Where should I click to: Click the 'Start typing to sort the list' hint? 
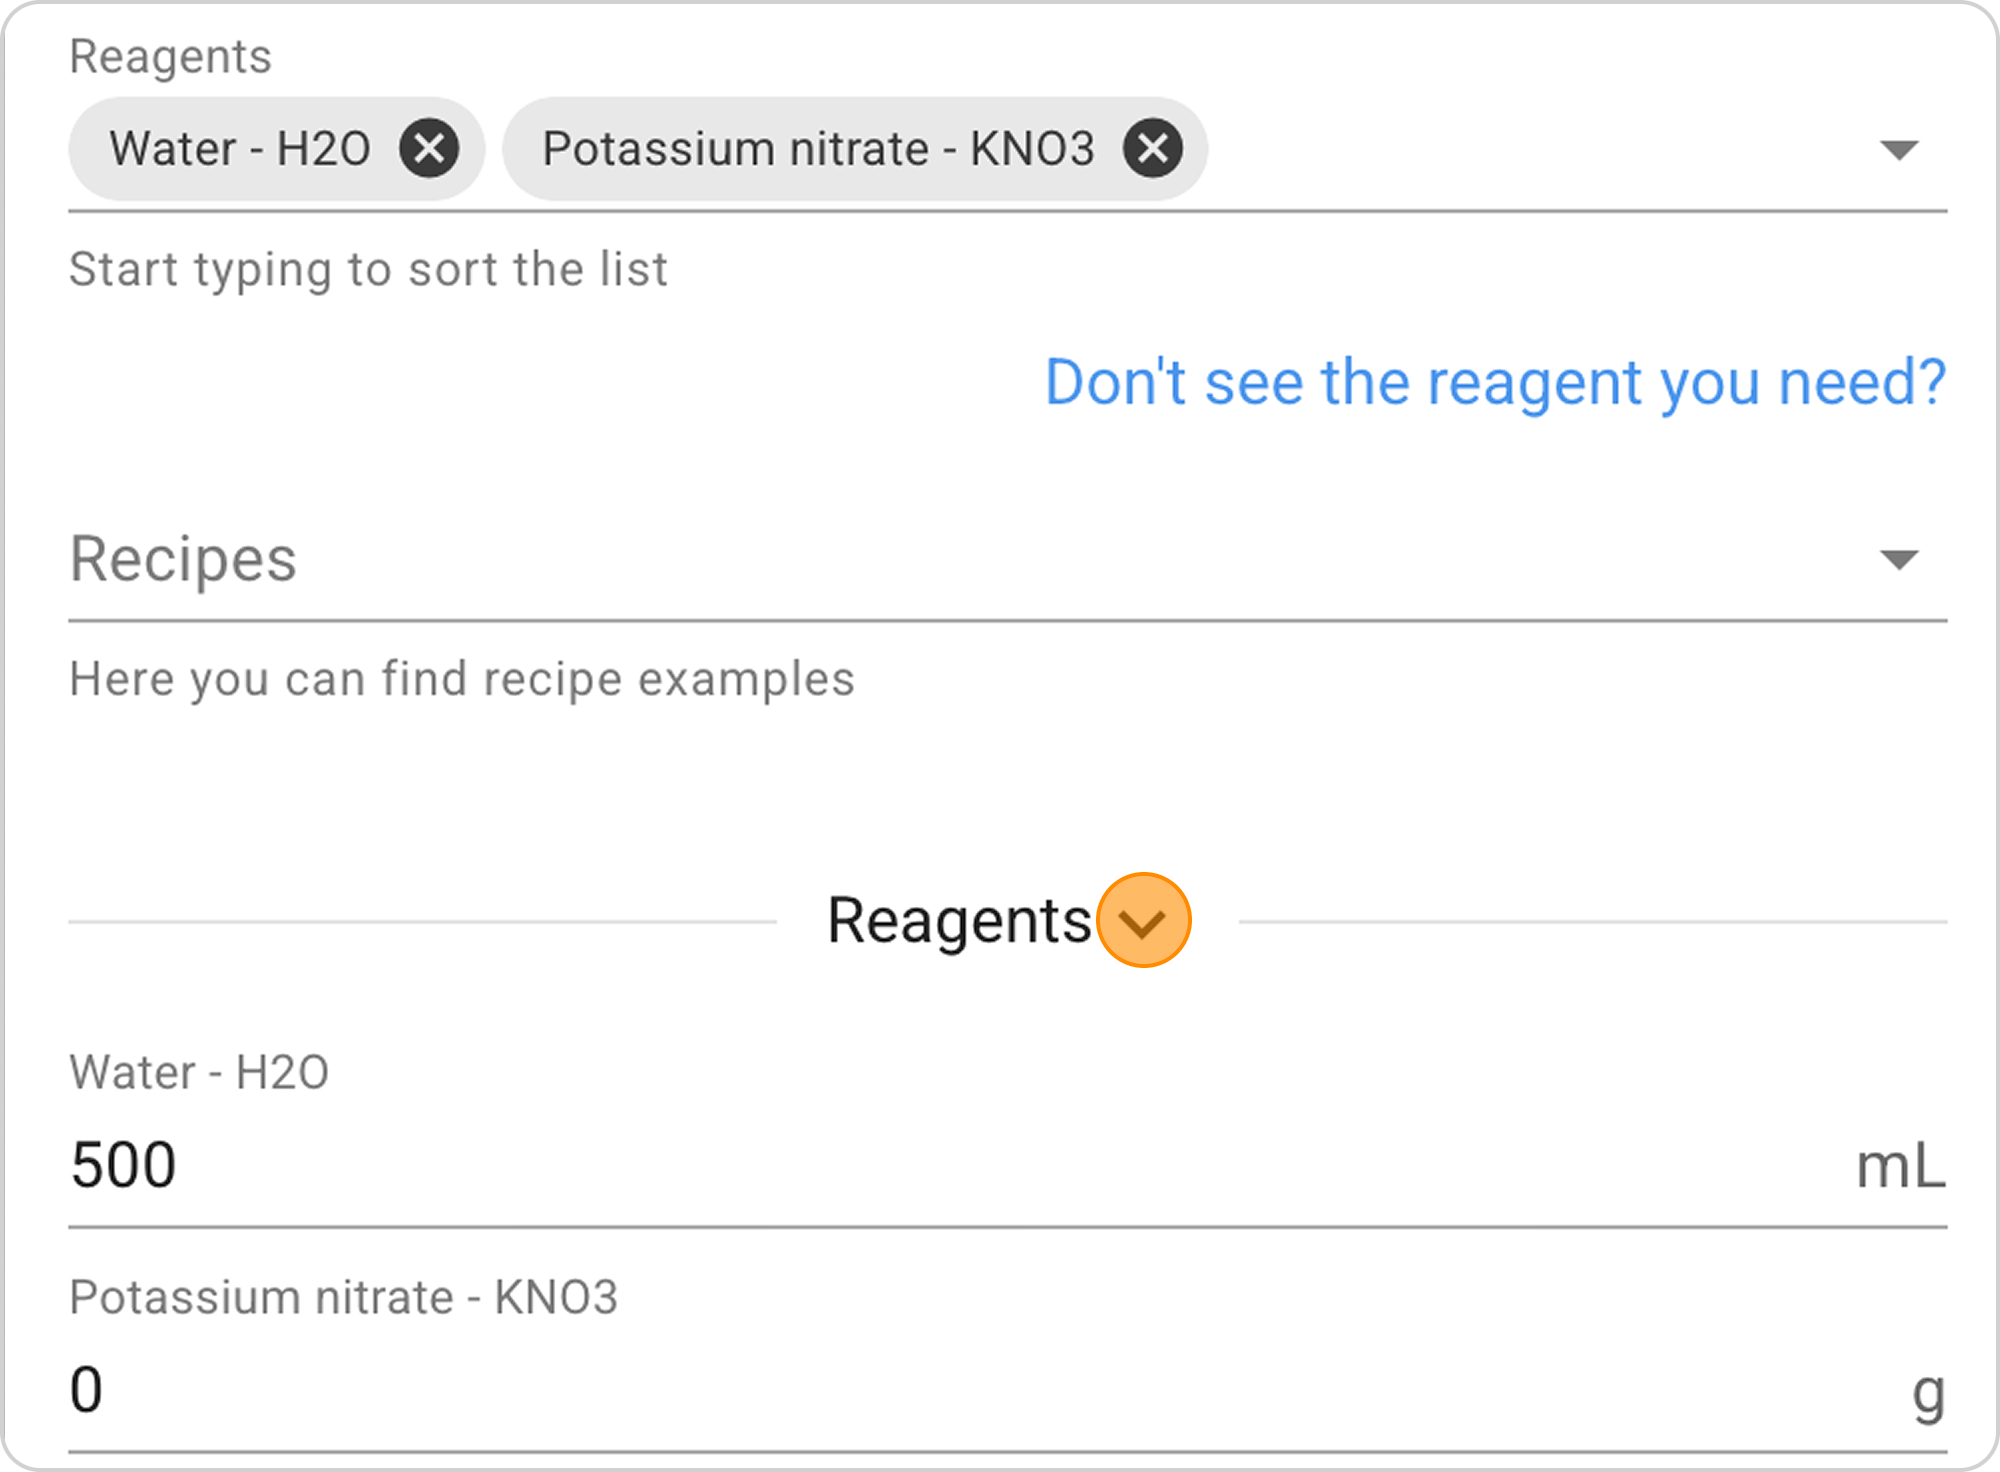coord(368,269)
